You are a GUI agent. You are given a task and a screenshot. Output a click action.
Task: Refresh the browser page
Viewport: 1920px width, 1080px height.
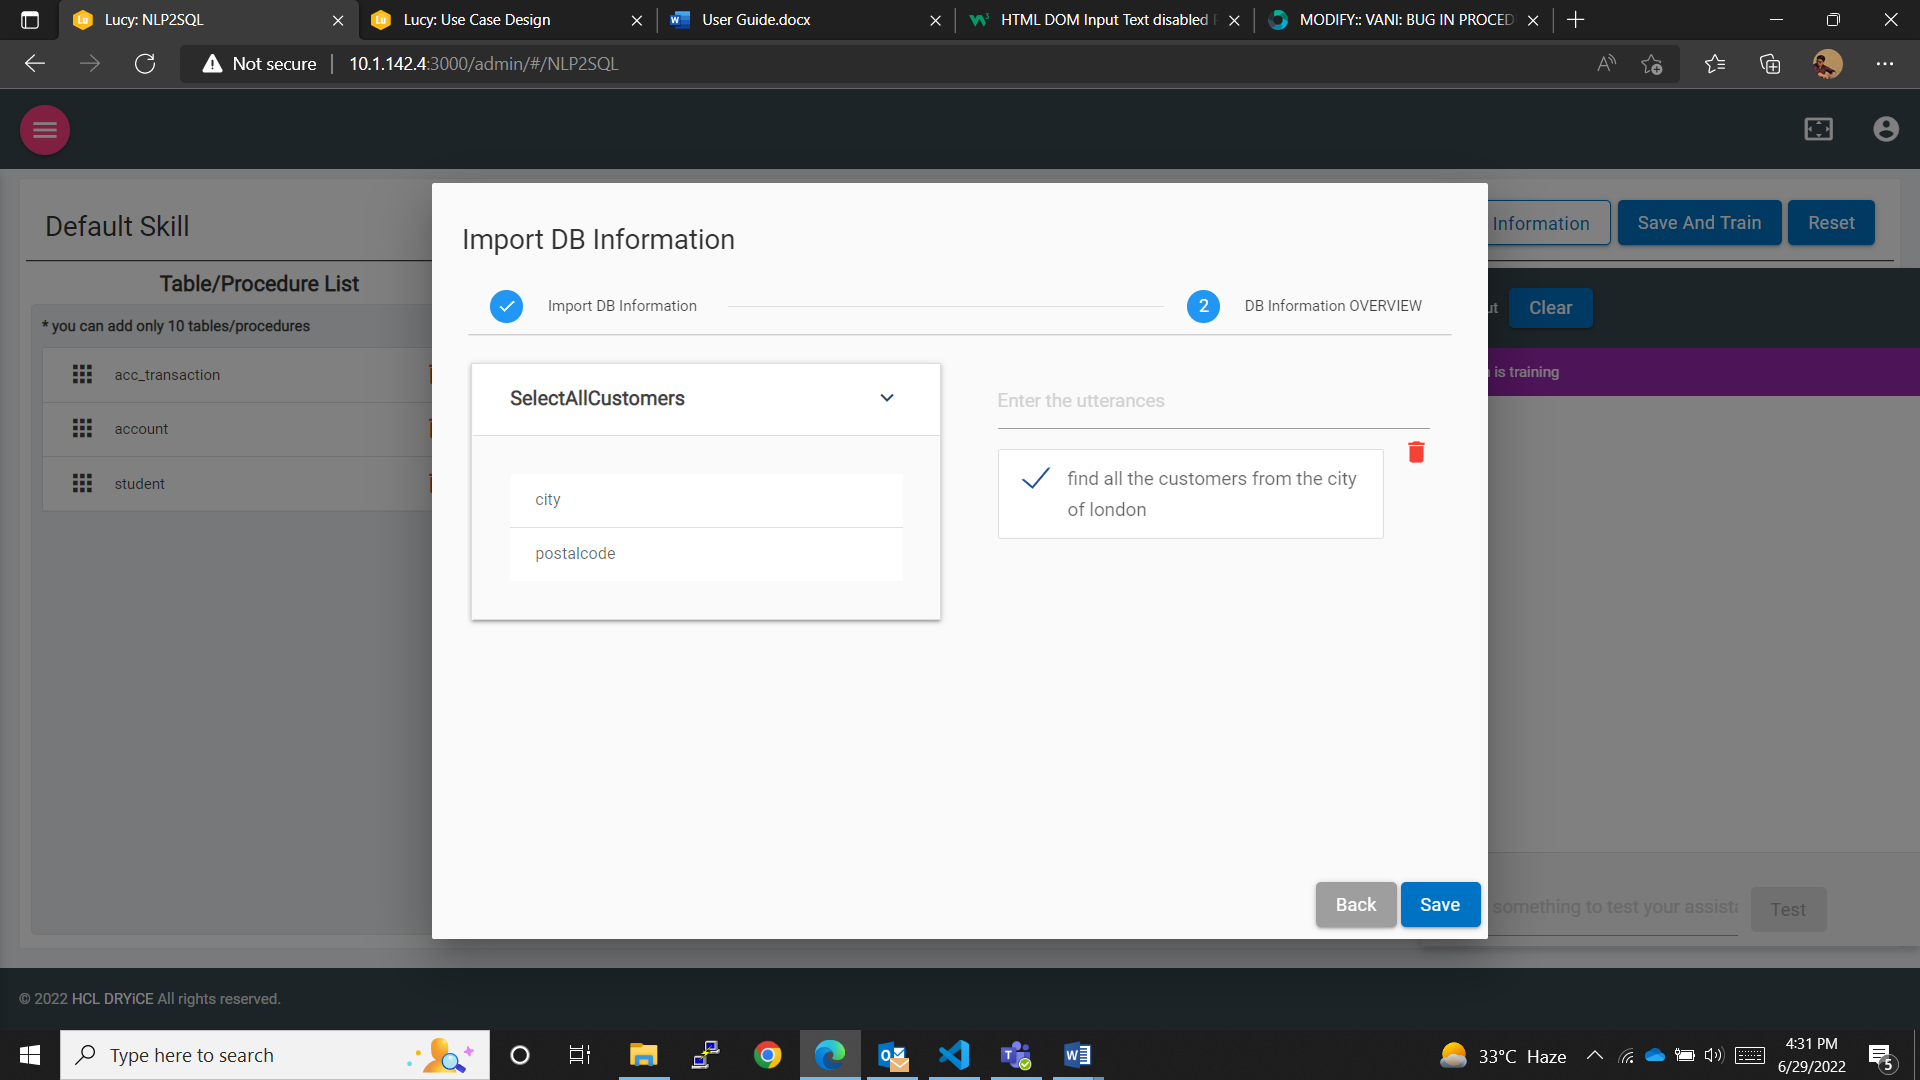click(x=145, y=64)
